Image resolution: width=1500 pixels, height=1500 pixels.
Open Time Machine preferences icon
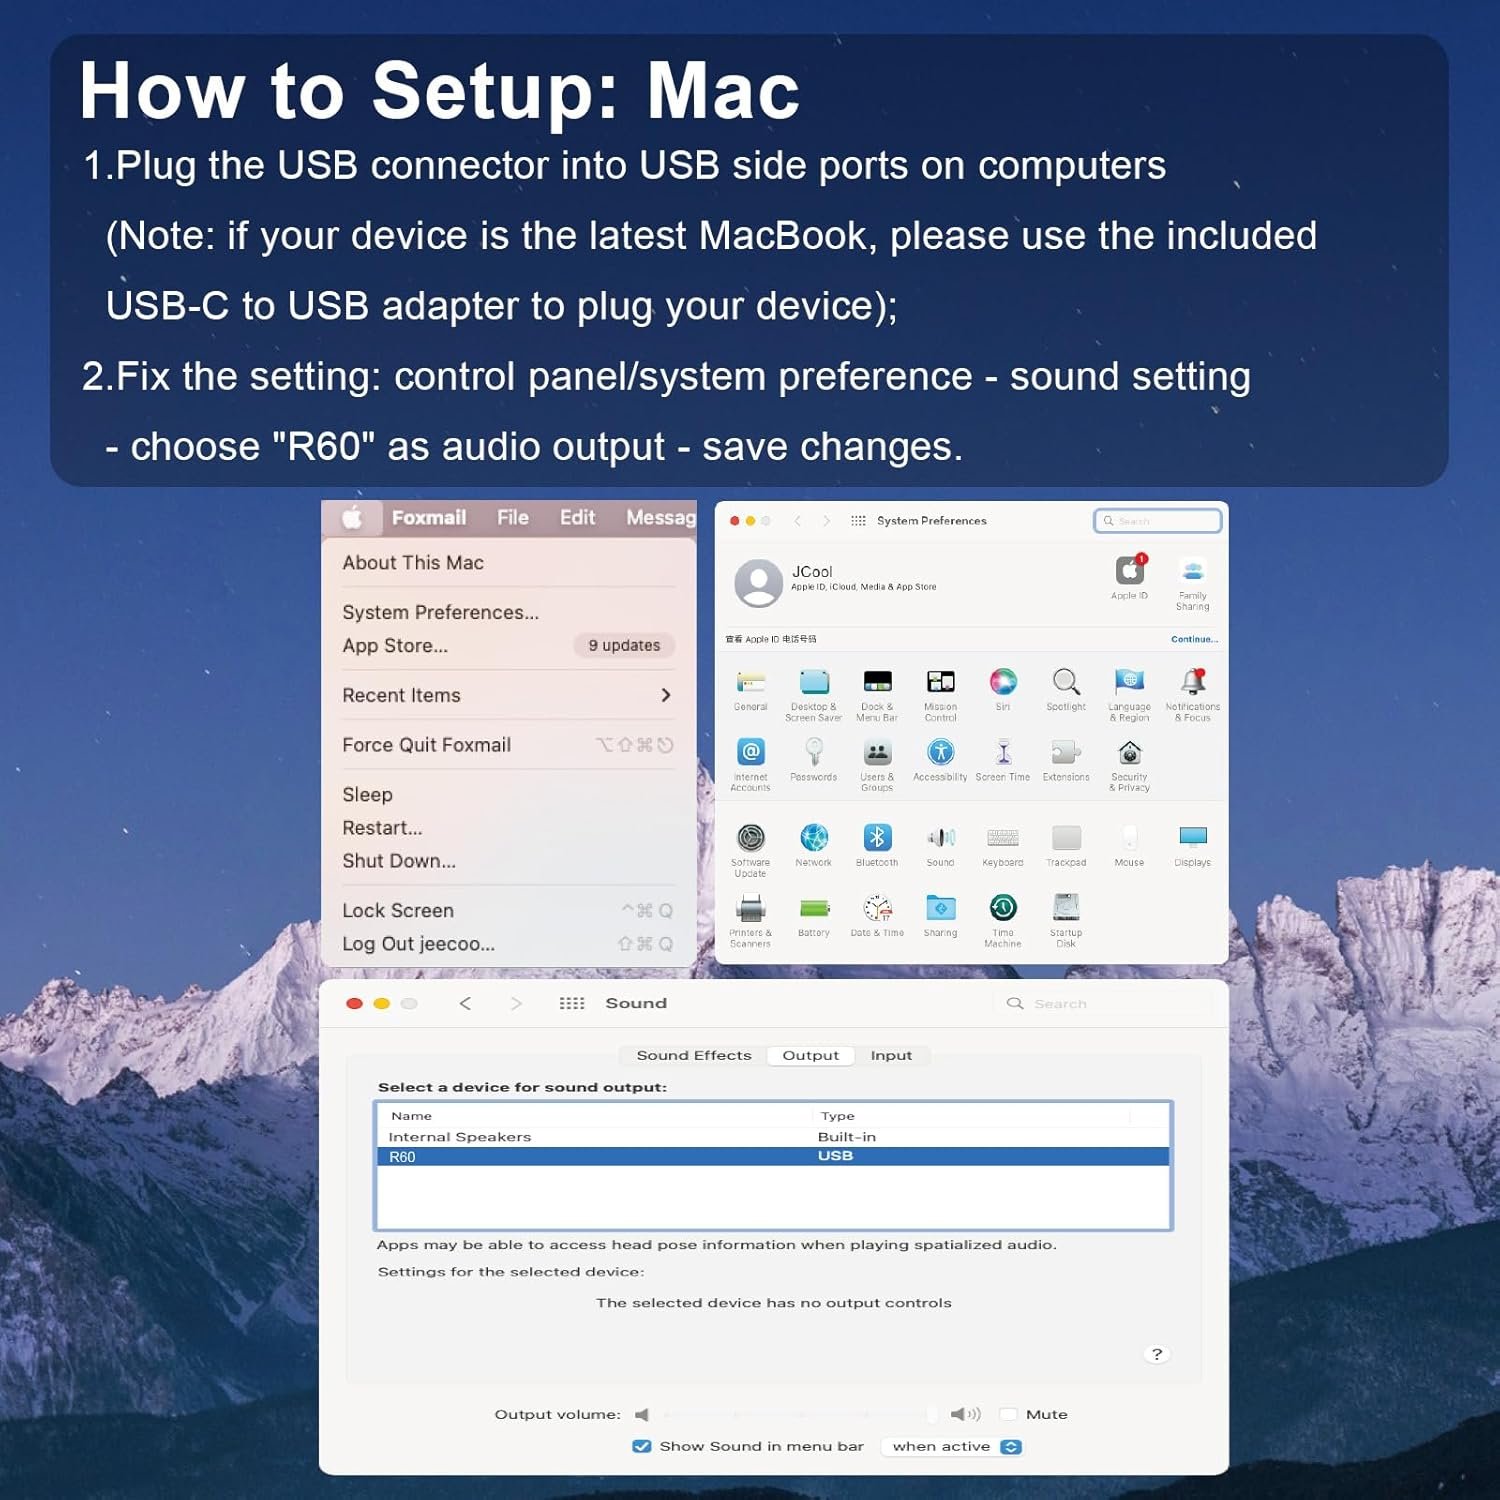coord(1003,908)
